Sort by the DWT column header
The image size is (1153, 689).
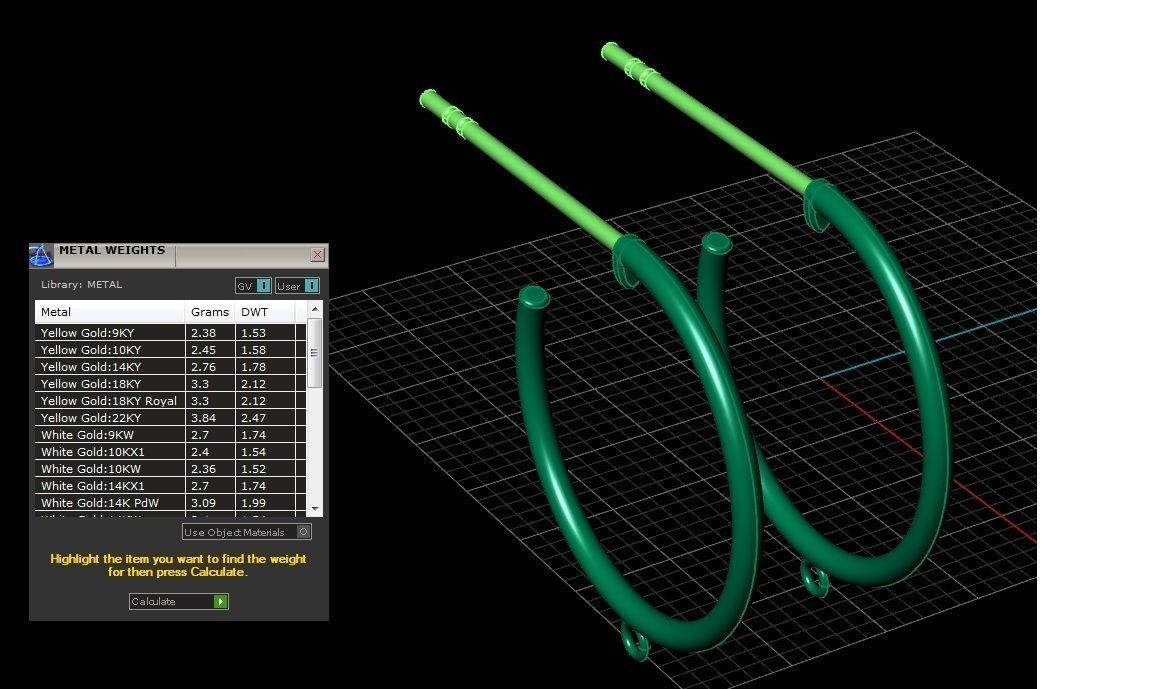coord(265,312)
